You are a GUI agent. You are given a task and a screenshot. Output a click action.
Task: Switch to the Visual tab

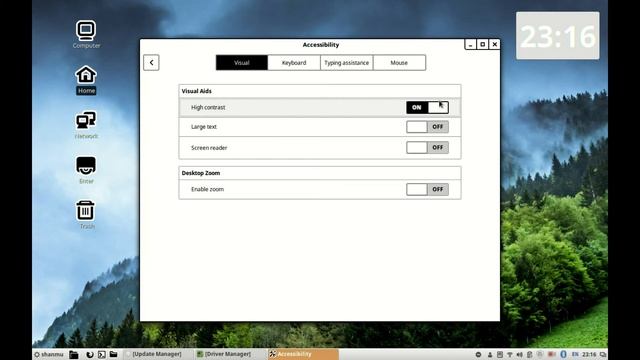(x=242, y=63)
